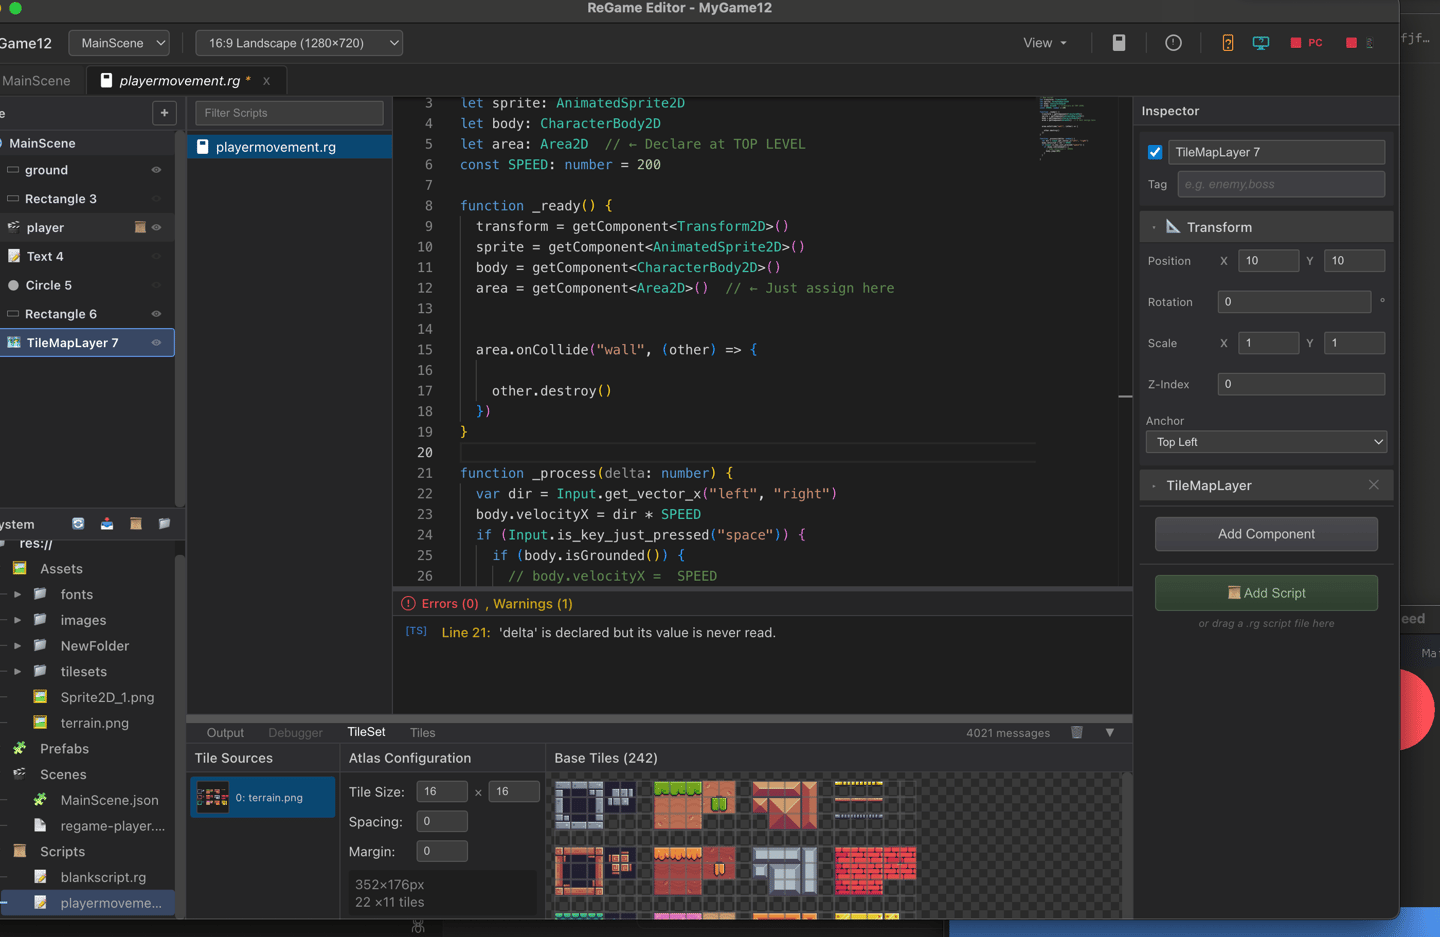
Task: Click the plus button to add scene node
Action: (164, 113)
